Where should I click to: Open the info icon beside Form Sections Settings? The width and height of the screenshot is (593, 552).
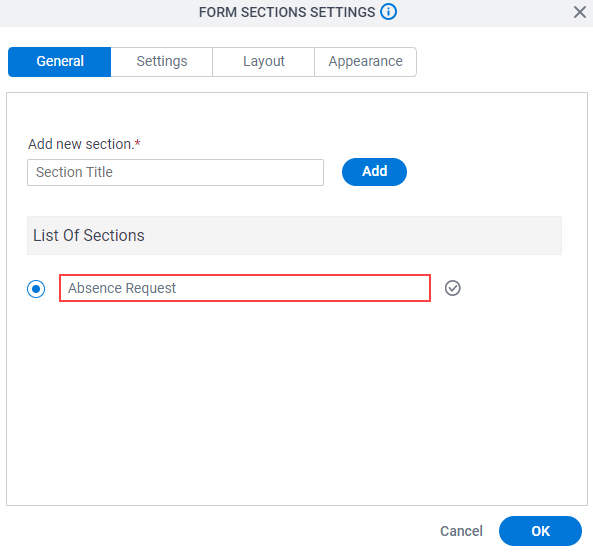(388, 12)
